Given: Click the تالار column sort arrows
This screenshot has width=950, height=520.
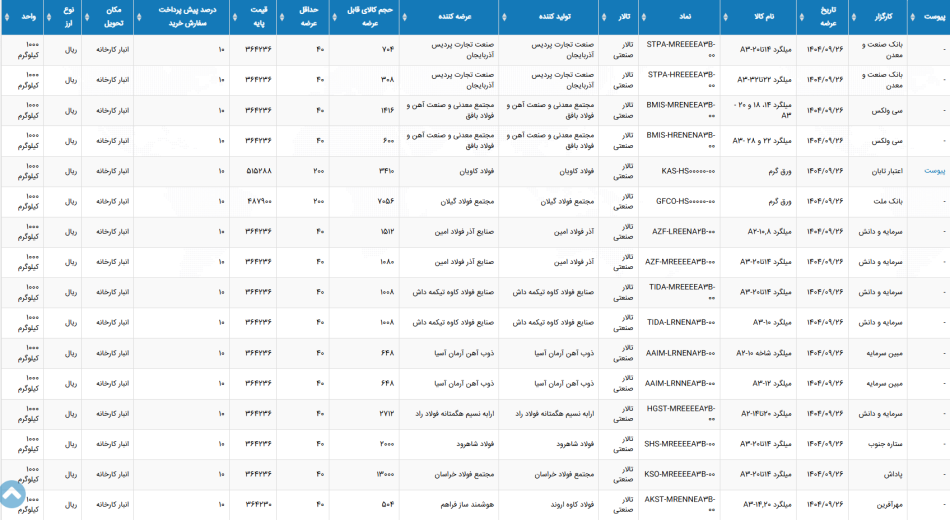Looking at the screenshot, I should point(604,17).
